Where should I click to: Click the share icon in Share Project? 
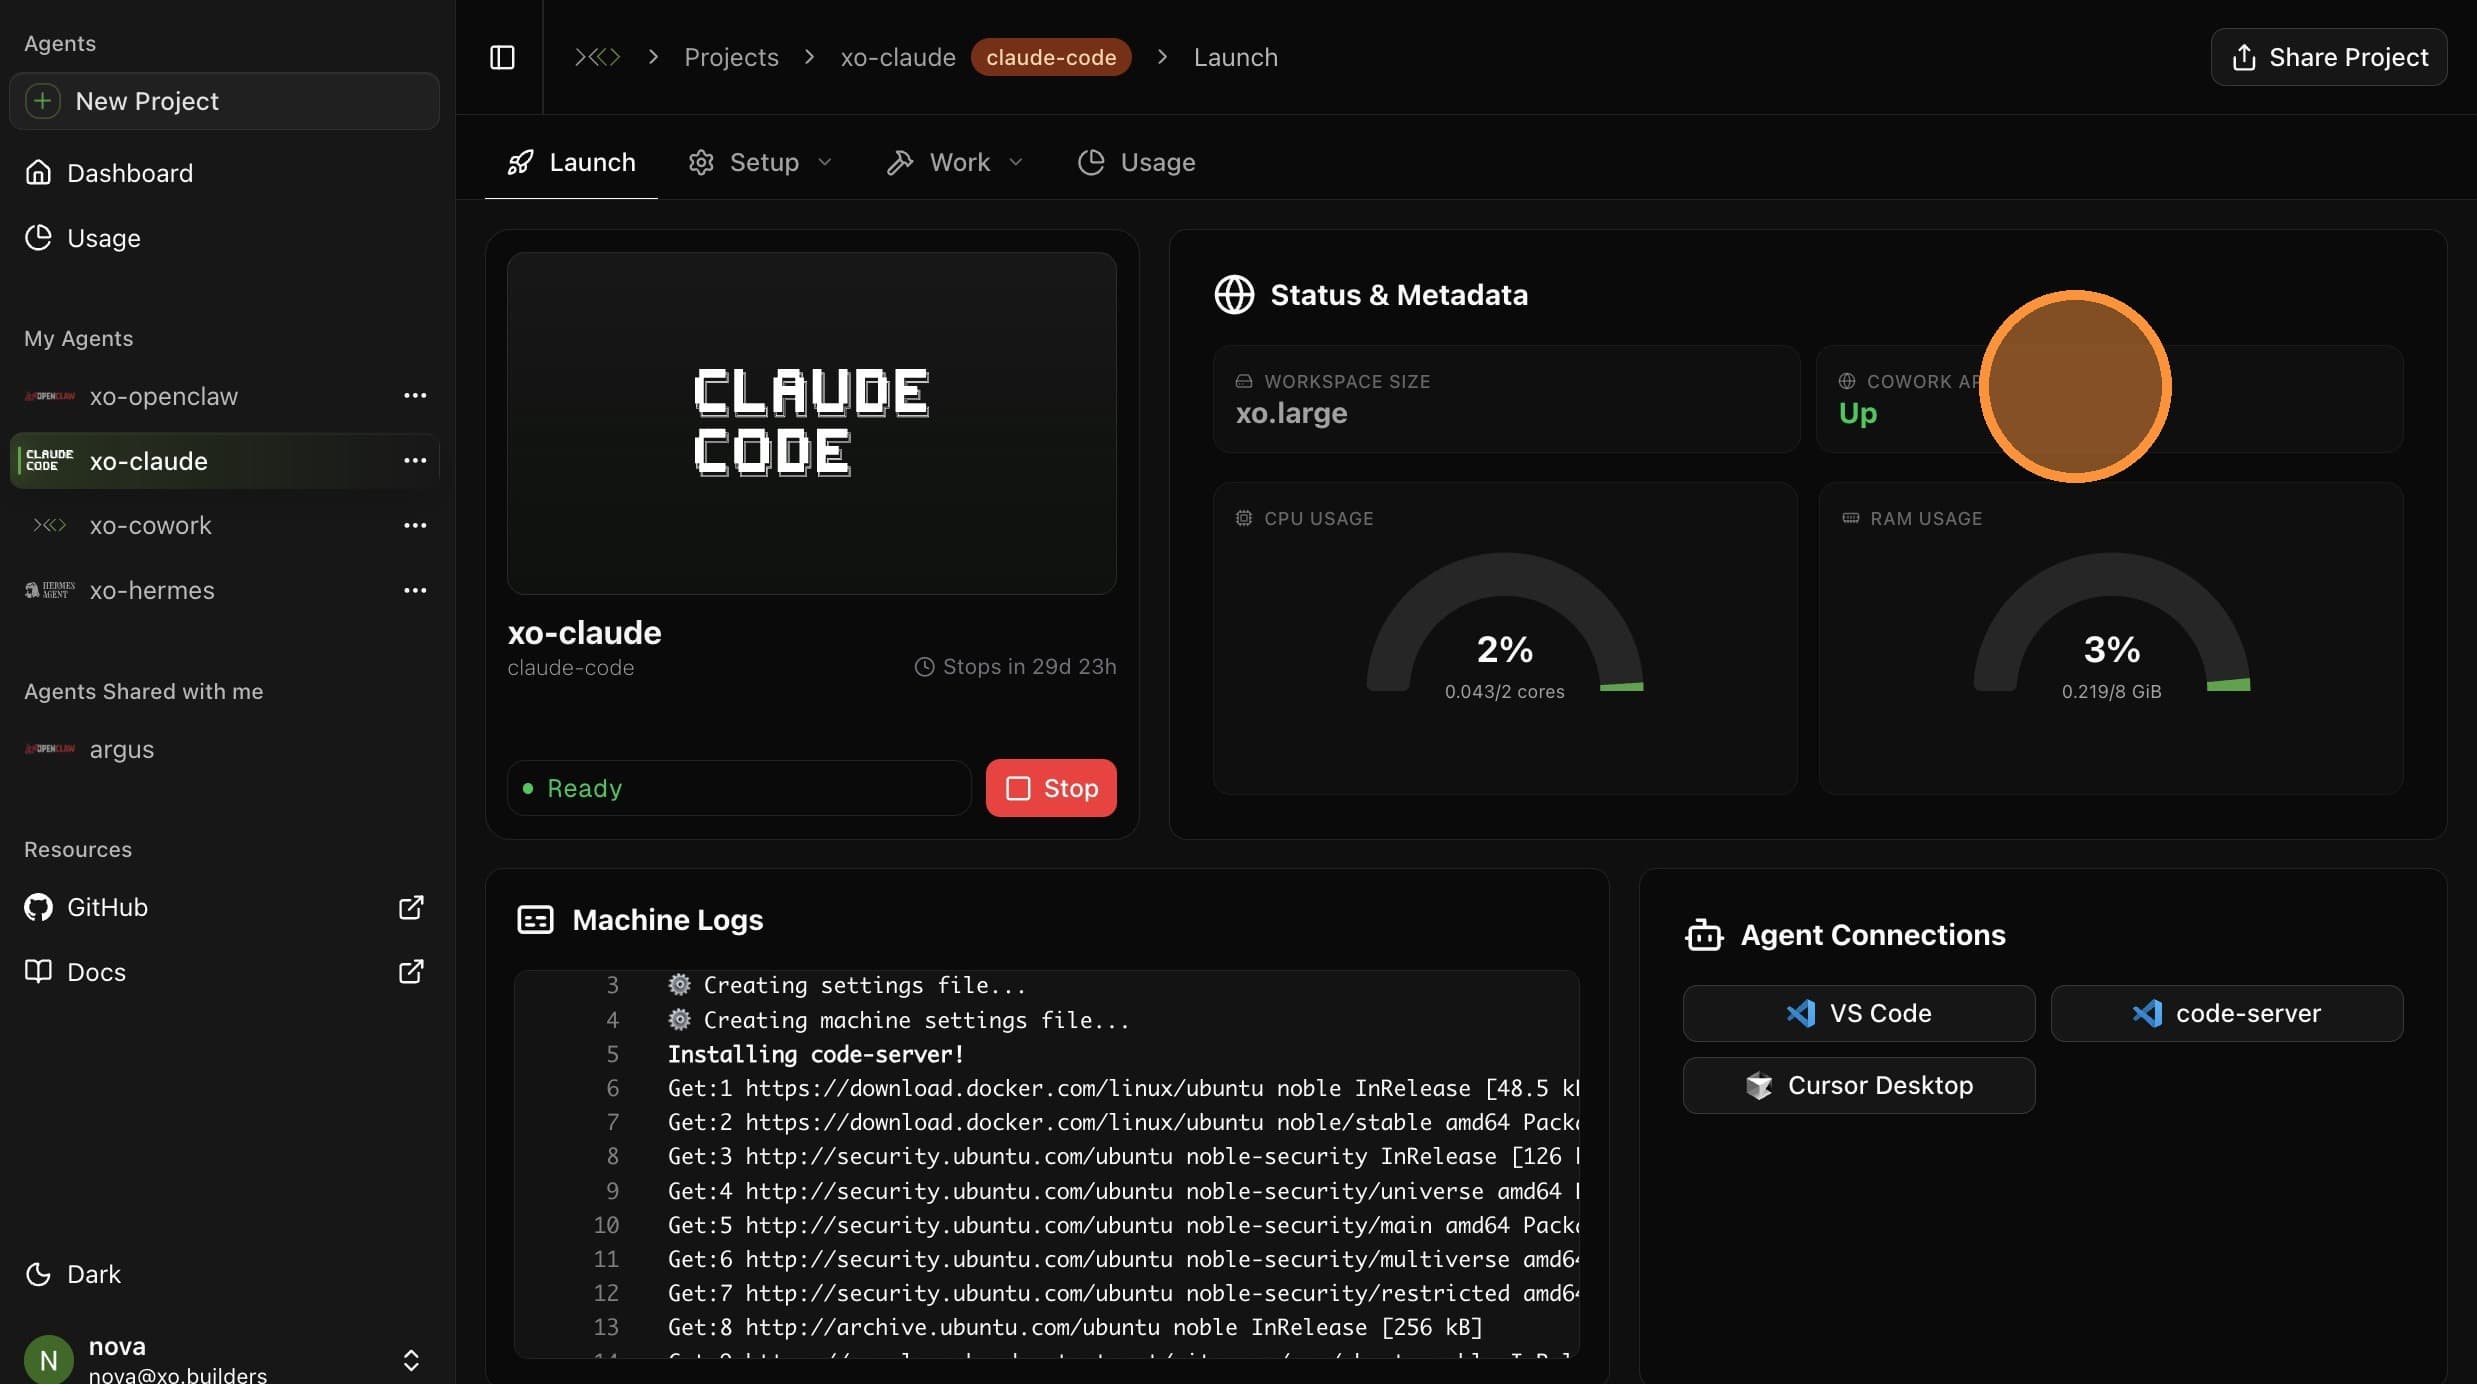[2244, 57]
